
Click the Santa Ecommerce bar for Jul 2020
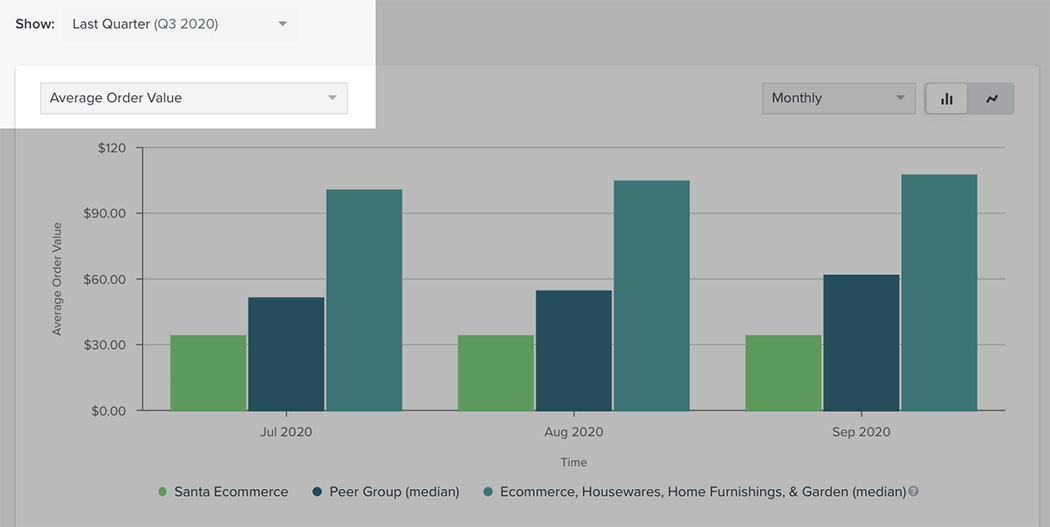click(x=208, y=373)
